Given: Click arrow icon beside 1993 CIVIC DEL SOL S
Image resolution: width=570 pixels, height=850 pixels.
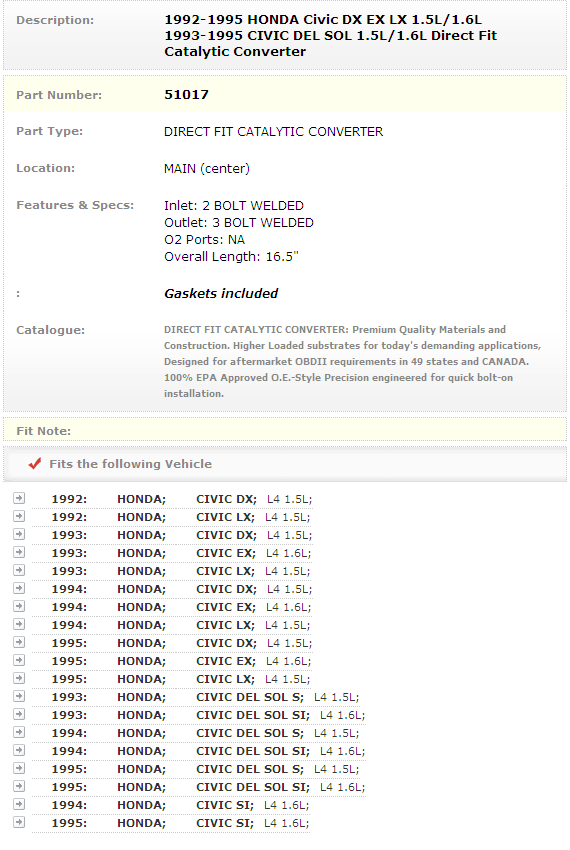Looking at the screenshot, I should (19, 696).
